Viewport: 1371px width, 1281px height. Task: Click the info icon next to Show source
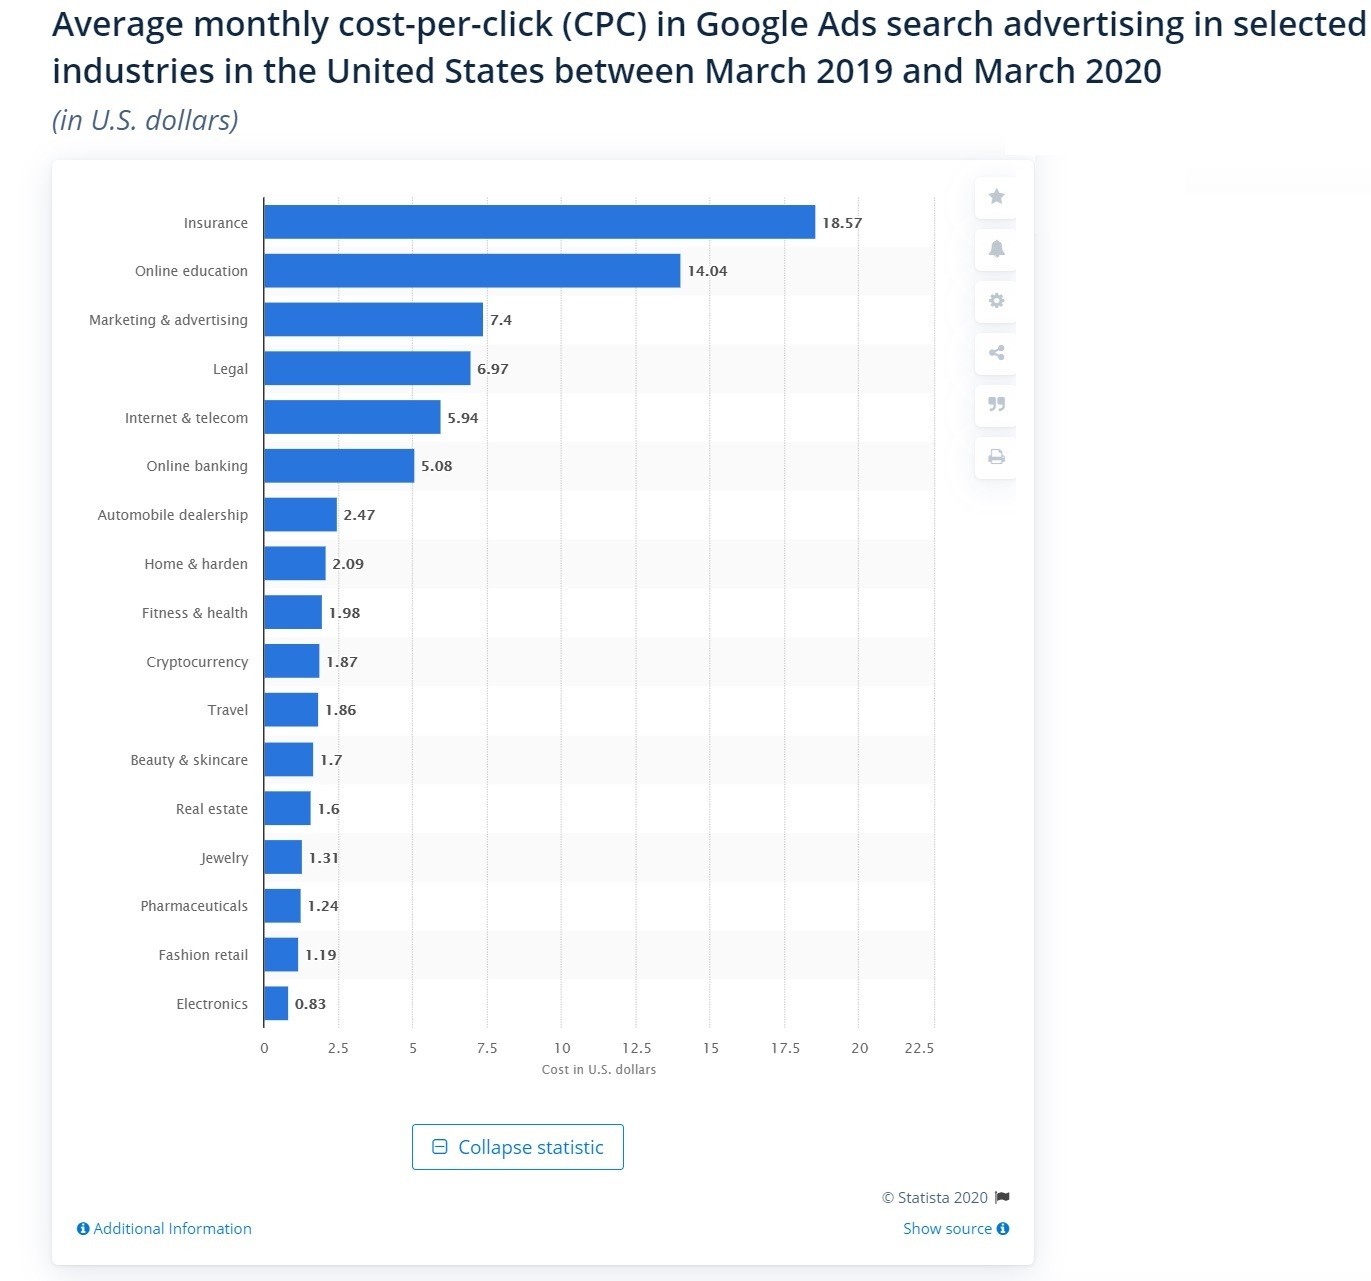(x=1003, y=1228)
